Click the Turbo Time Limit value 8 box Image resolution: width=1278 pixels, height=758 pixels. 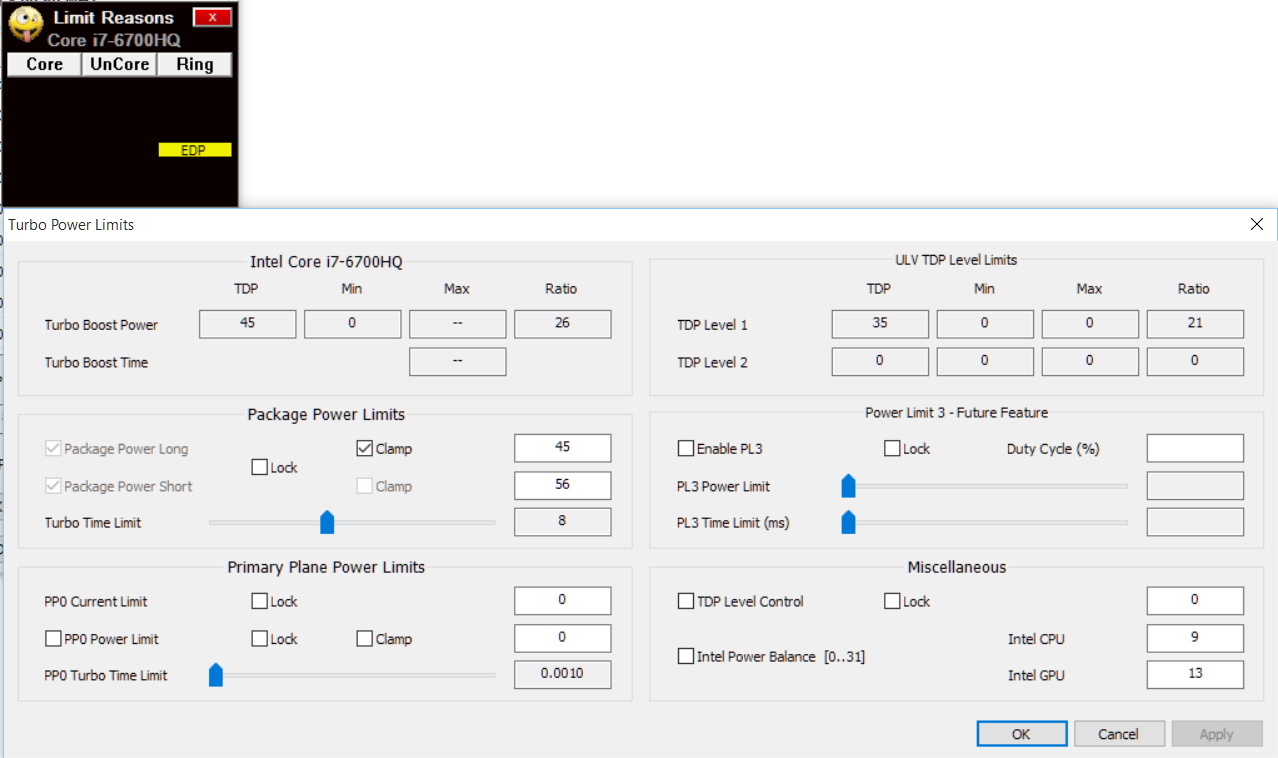pos(562,522)
